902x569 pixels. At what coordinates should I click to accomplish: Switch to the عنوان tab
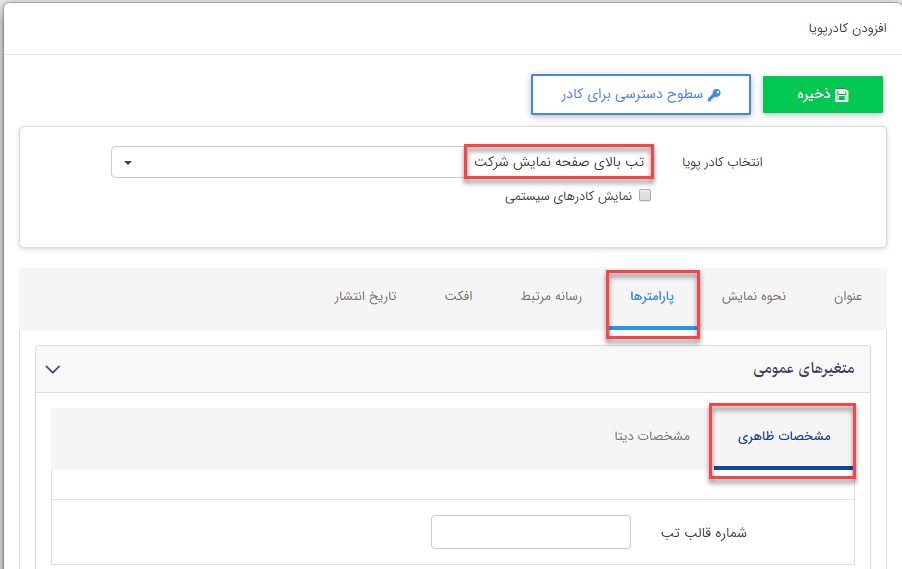click(x=847, y=297)
